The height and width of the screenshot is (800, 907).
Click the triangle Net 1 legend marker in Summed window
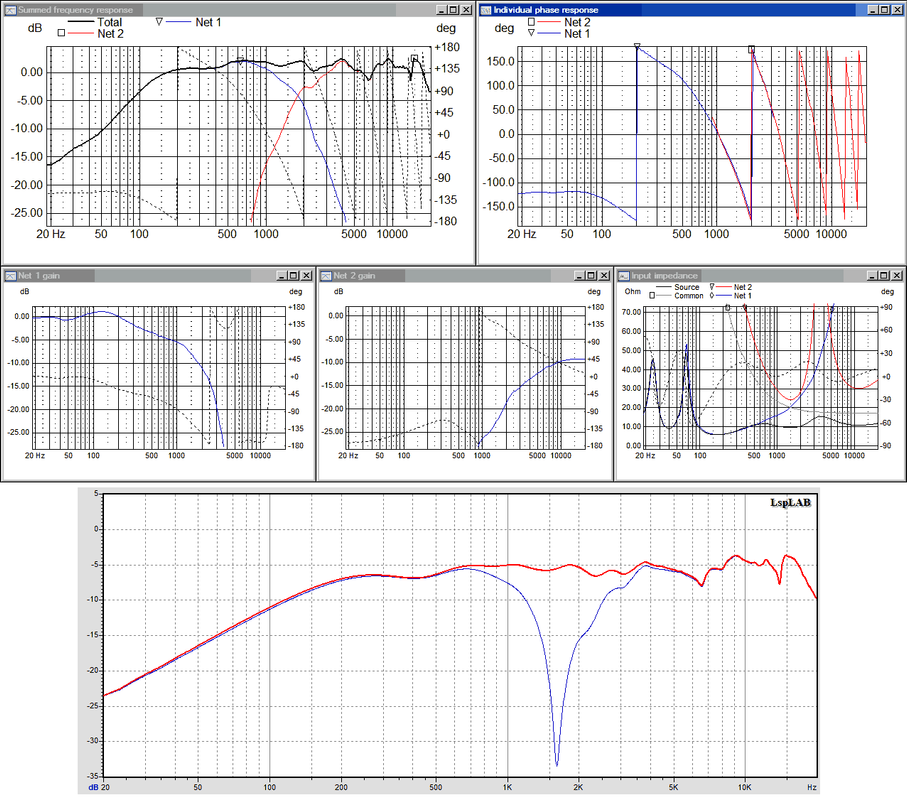pos(159,21)
